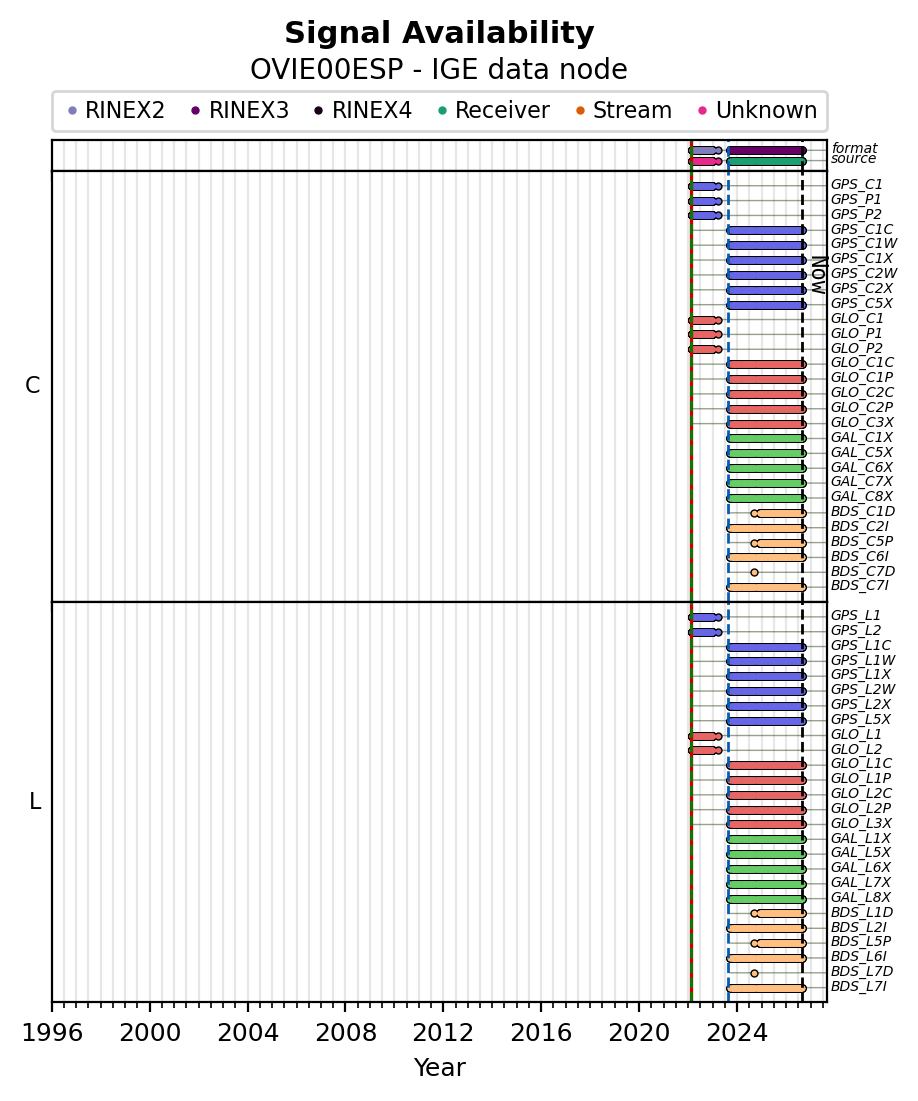This screenshot has height=1101, width=918.
Task: Click the GLO_C1 short red bar
Action: point(705,320)
